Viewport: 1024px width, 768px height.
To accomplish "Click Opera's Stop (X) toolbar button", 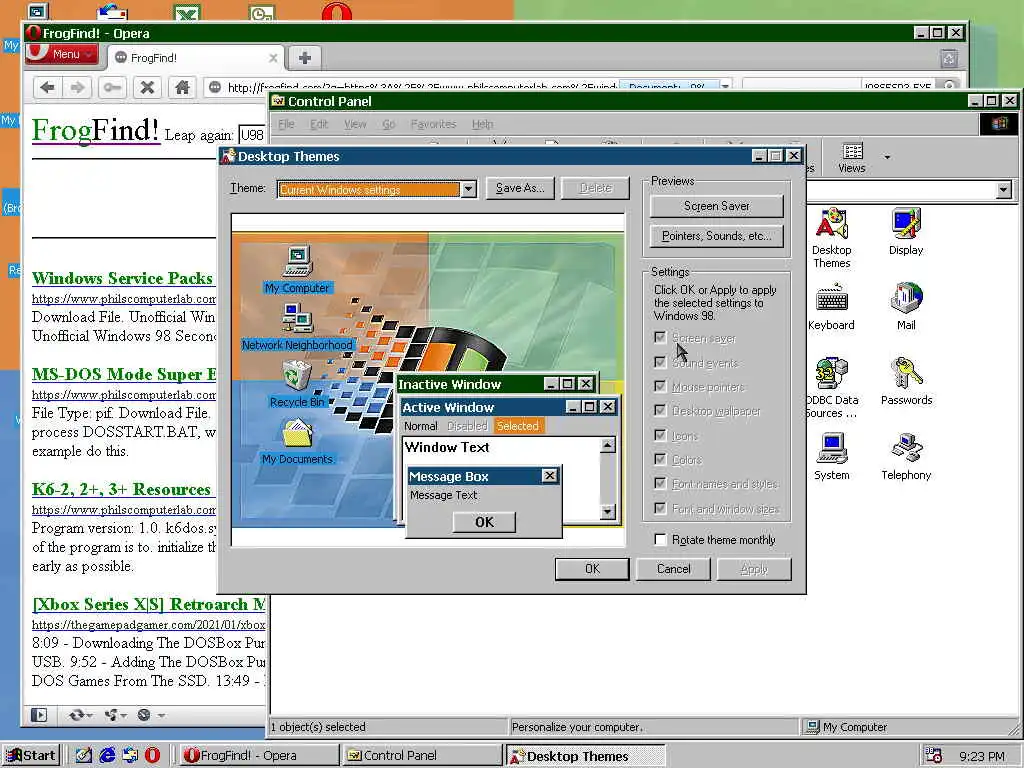I will [148, 87].
